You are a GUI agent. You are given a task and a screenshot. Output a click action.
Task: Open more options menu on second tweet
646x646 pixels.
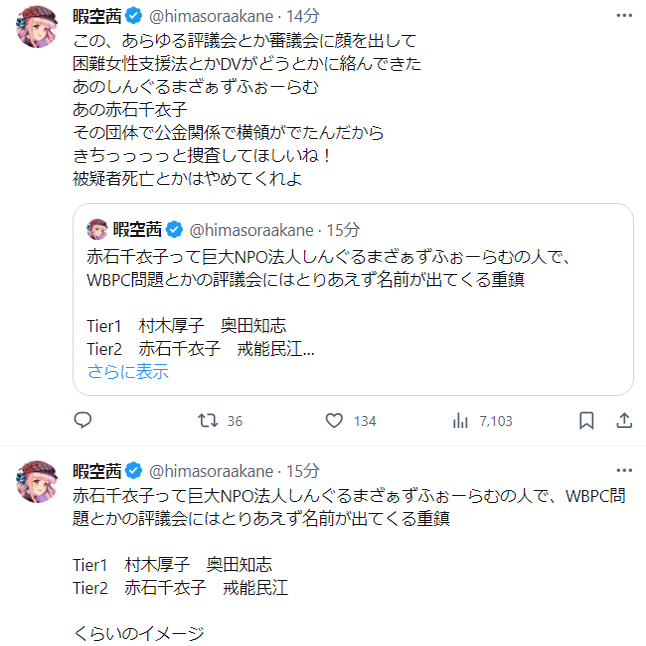624,470
